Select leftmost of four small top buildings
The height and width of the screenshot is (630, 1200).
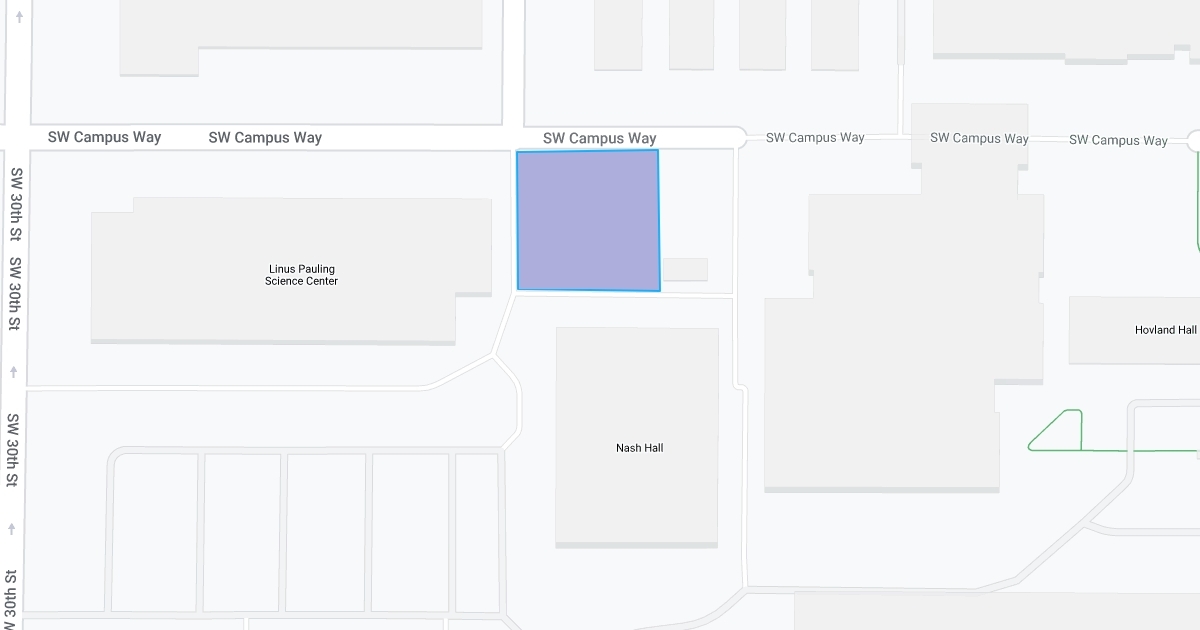(618, 35)
